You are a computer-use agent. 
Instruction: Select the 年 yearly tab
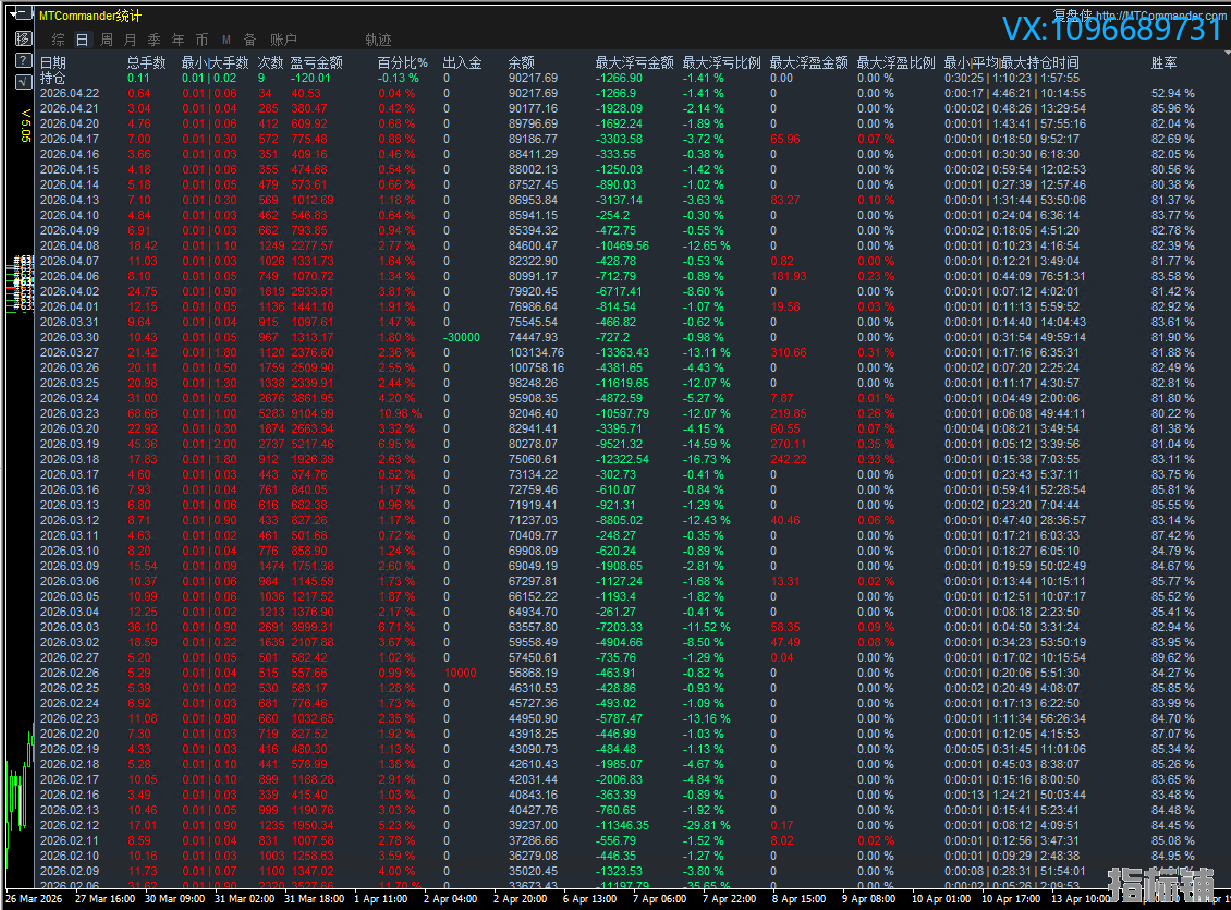click(x=178, y=40)
